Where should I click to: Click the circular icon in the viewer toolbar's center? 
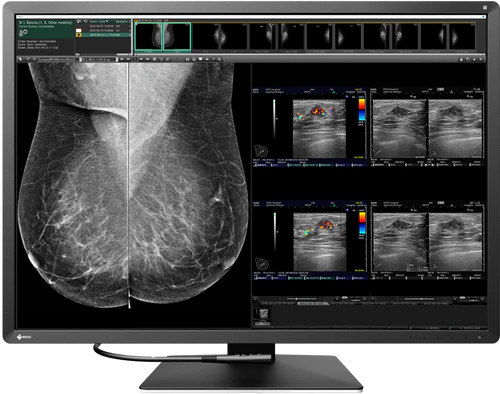[187, 59]
